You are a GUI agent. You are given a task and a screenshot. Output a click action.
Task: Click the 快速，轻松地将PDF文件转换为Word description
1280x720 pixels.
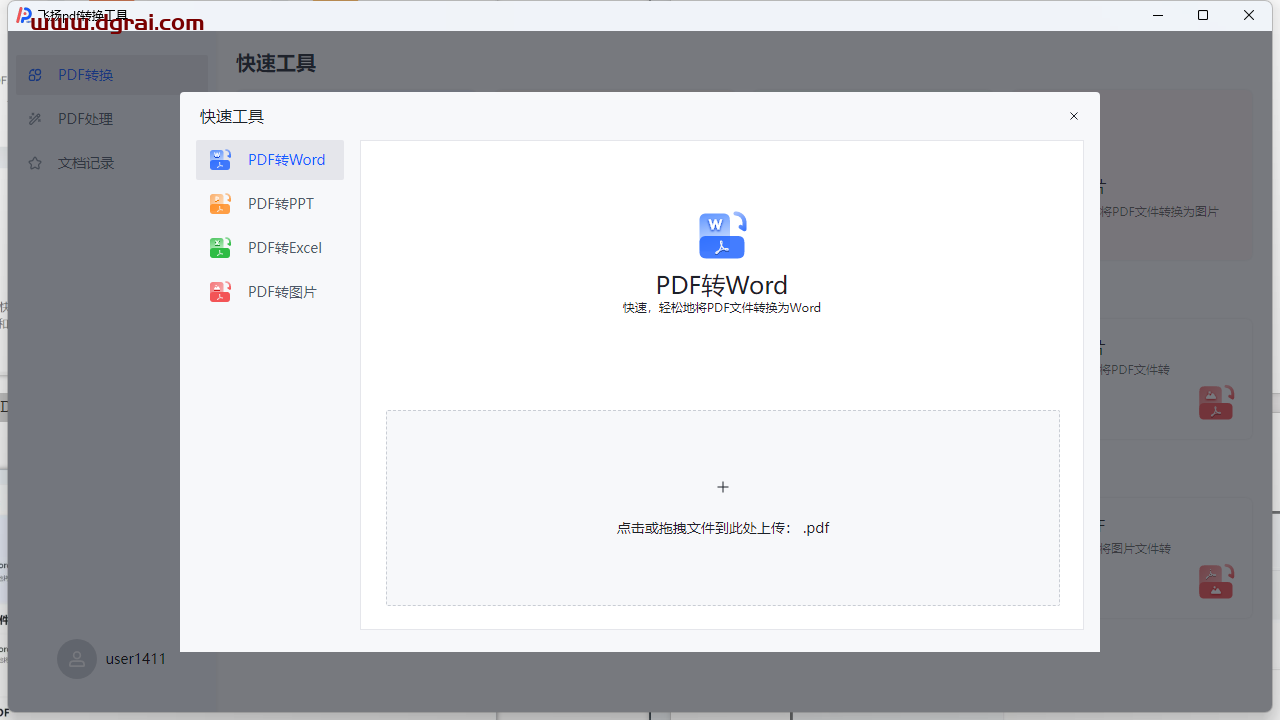722,308
